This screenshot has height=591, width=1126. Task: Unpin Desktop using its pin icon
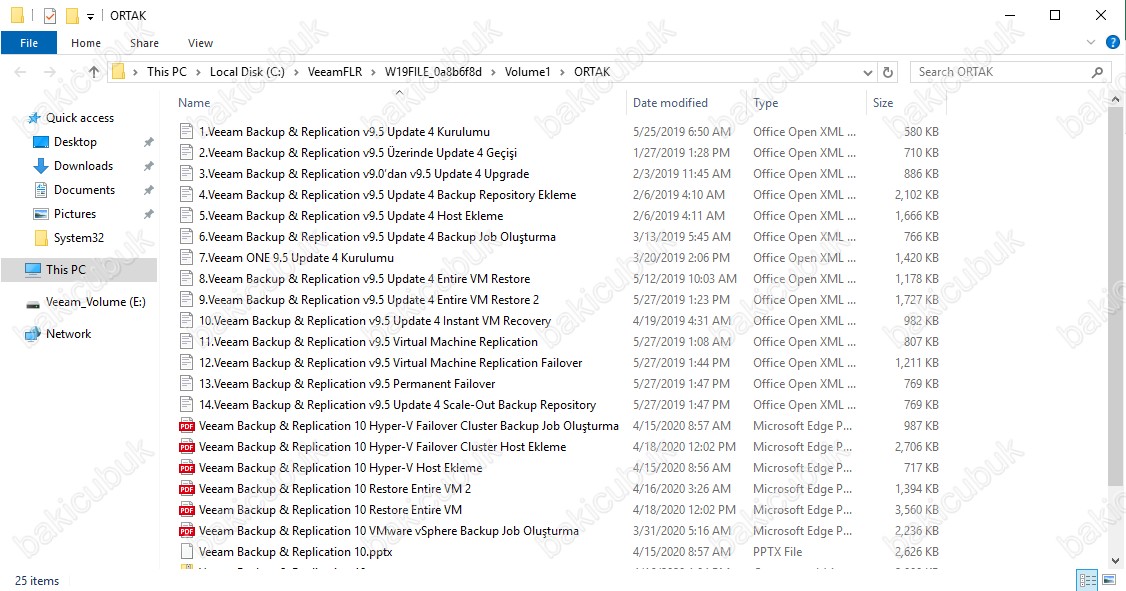point(149,142)
